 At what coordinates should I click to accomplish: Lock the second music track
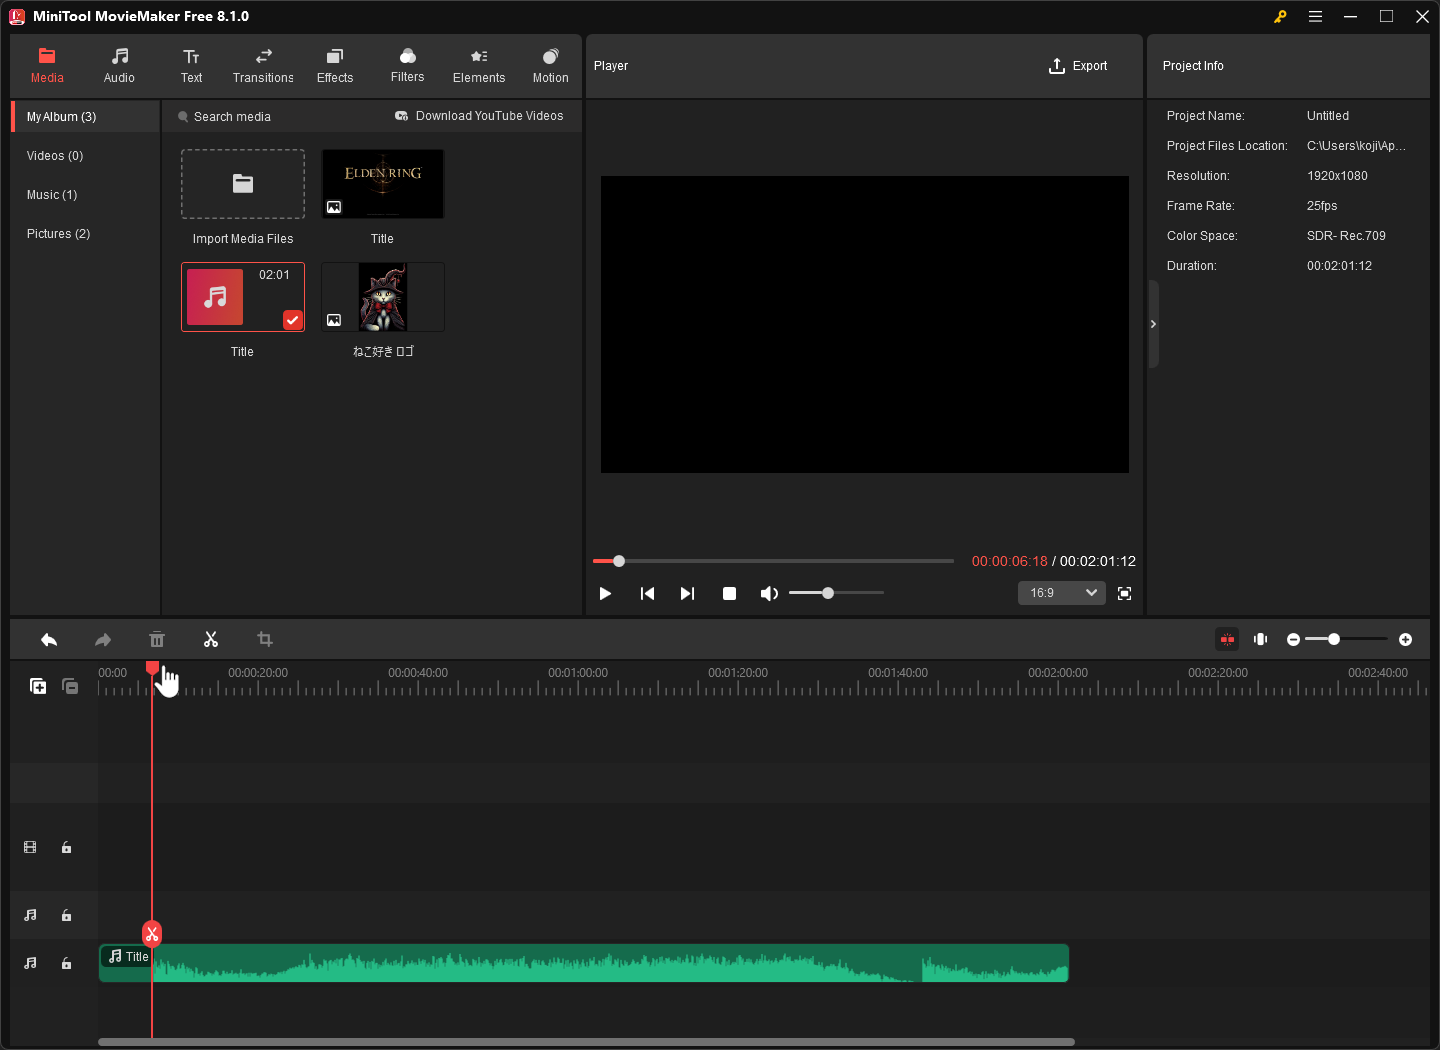(67, 964)
